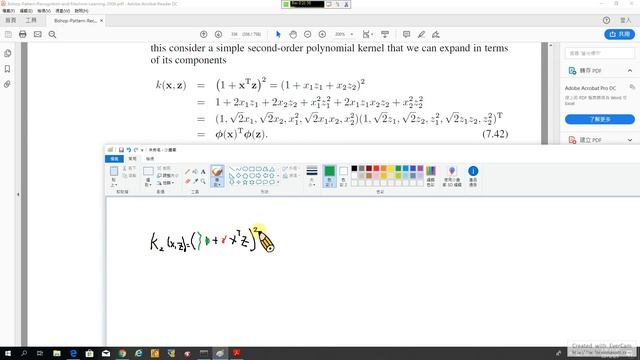640x360 pixels.
Task: Open Edit with Paint 3D button
Action: 452,176
